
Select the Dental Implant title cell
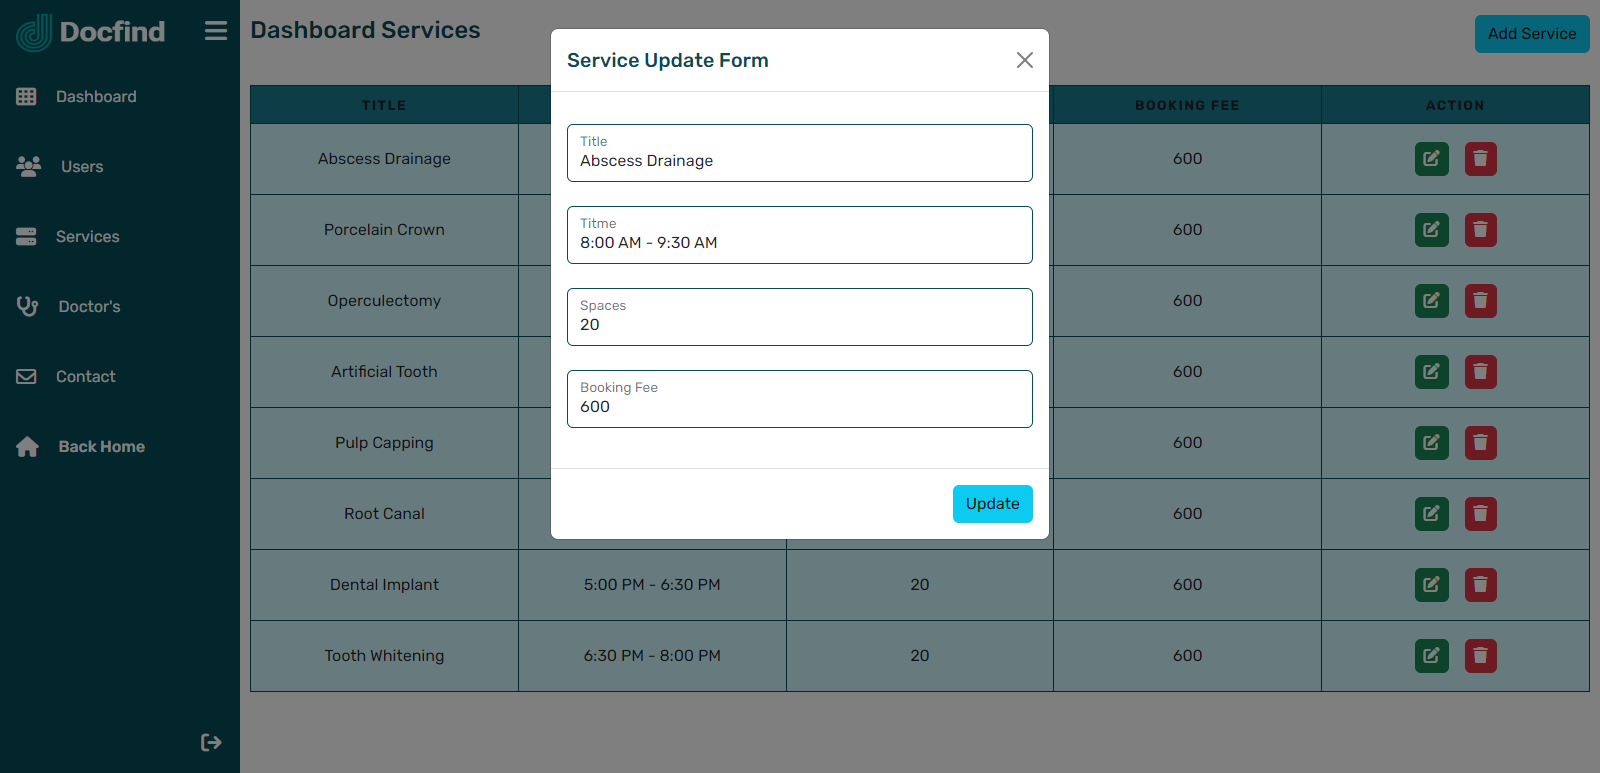tap(384, 585)
